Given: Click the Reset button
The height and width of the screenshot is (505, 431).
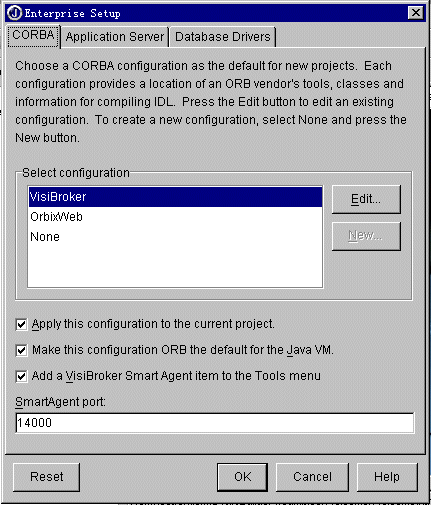Looking at the screenshot, I should 47,477.
